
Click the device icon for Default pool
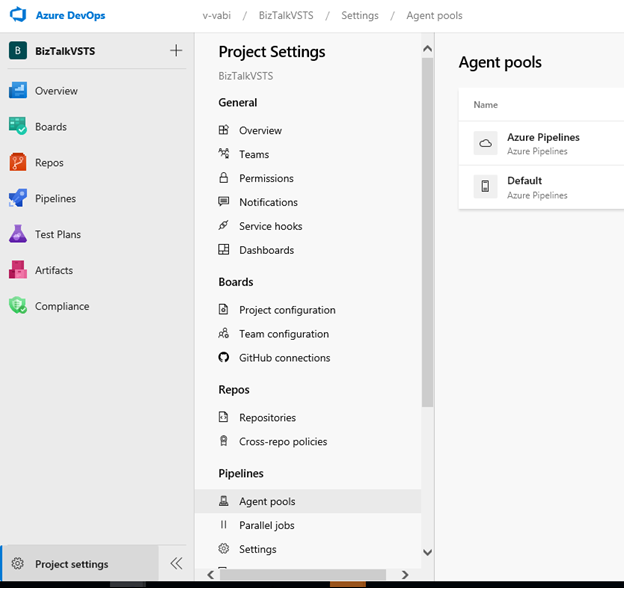click(486, 187)
